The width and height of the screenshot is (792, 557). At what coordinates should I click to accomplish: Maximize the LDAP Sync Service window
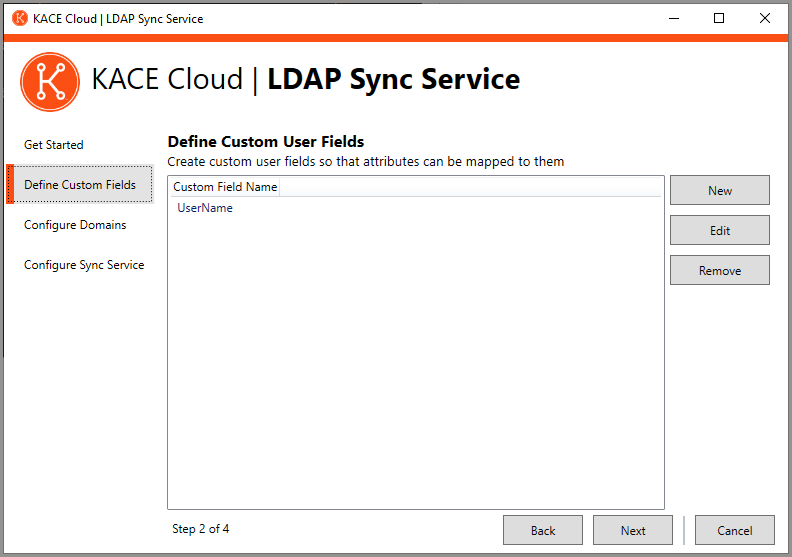(x=719, y=18)
